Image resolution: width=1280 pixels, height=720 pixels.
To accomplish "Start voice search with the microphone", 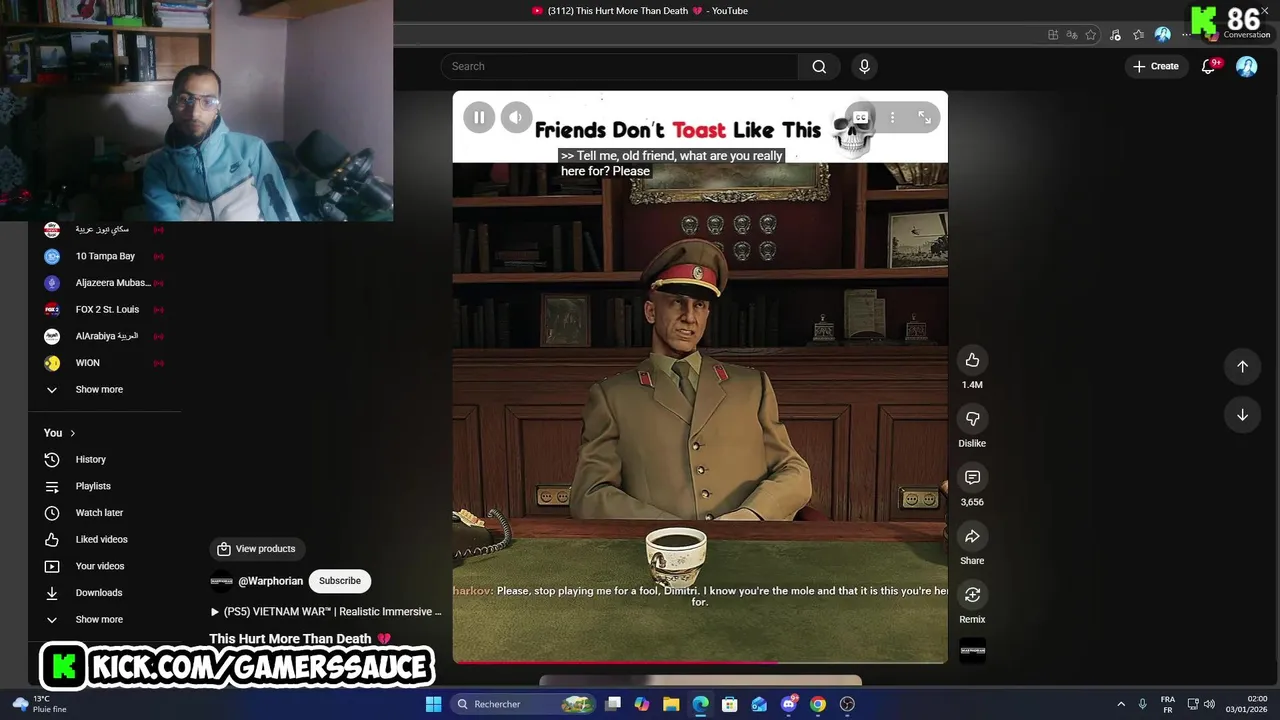I will [865, 66].
